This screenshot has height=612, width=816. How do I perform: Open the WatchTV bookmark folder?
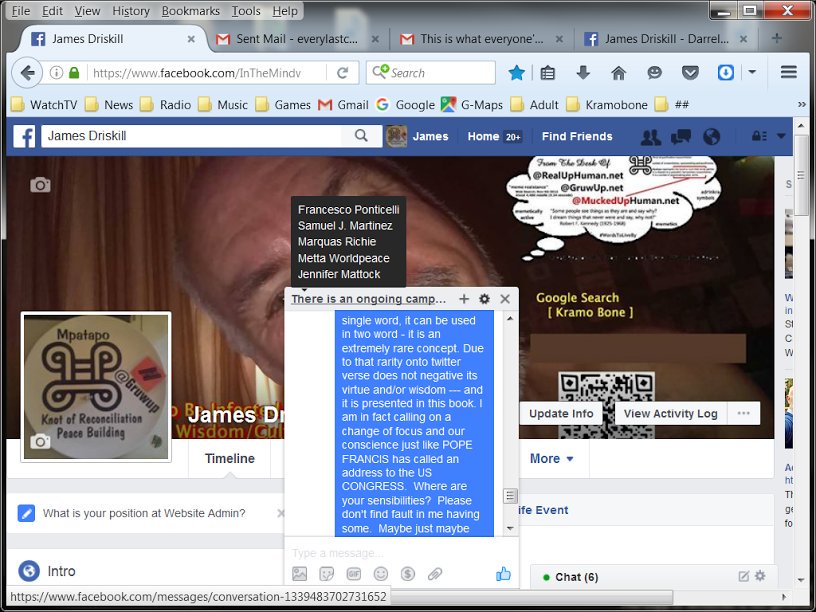click(45, 105)
